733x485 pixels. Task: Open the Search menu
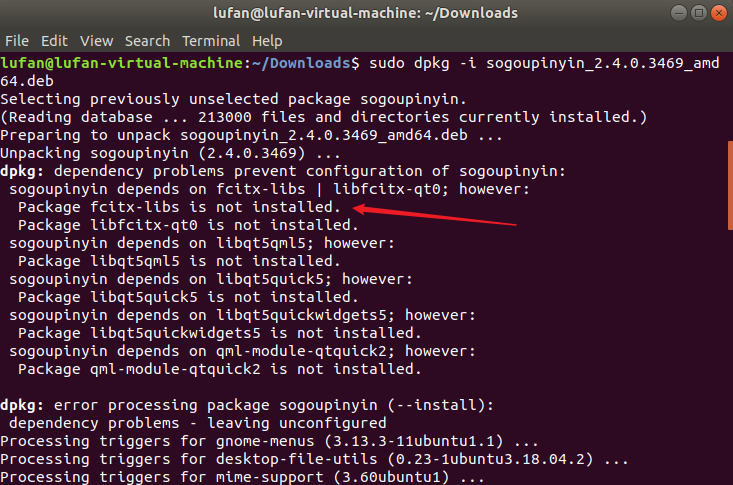[x=147, y=41]
